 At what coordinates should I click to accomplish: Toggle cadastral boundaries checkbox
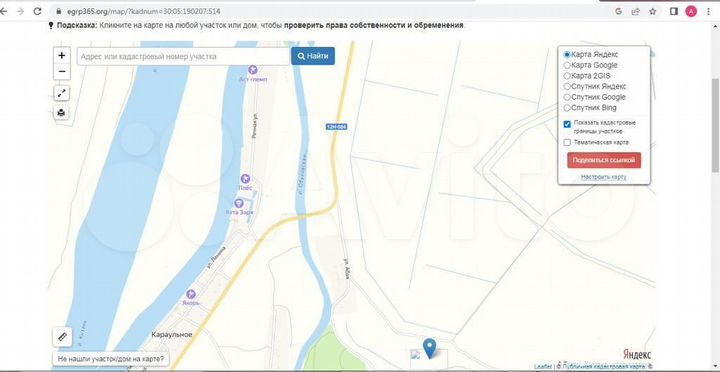point(567,124)
